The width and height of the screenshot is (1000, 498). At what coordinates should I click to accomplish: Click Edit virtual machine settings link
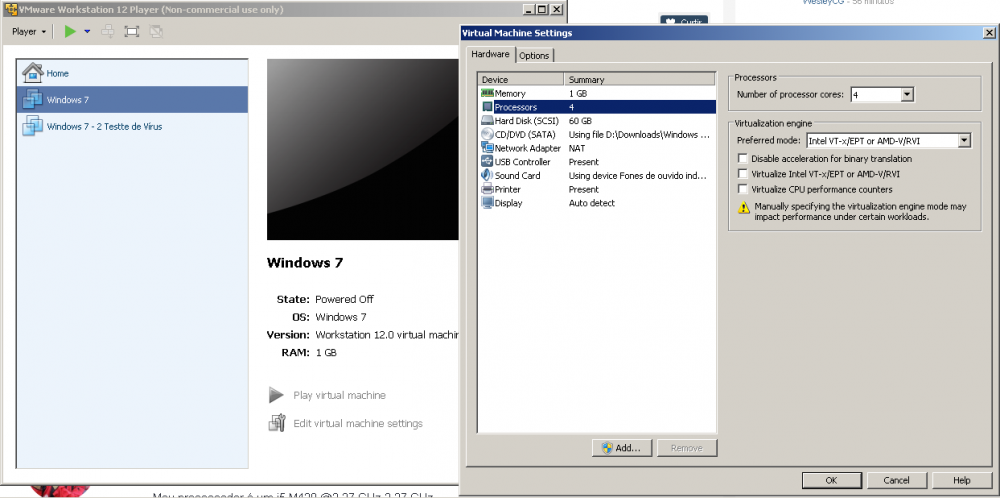tap(357, 423)
